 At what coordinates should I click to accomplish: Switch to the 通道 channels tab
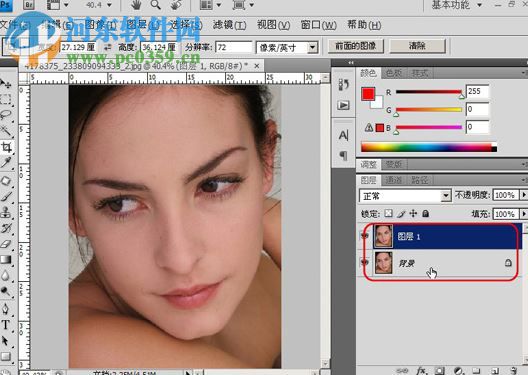pyautogui.click(x=394, y=180)
